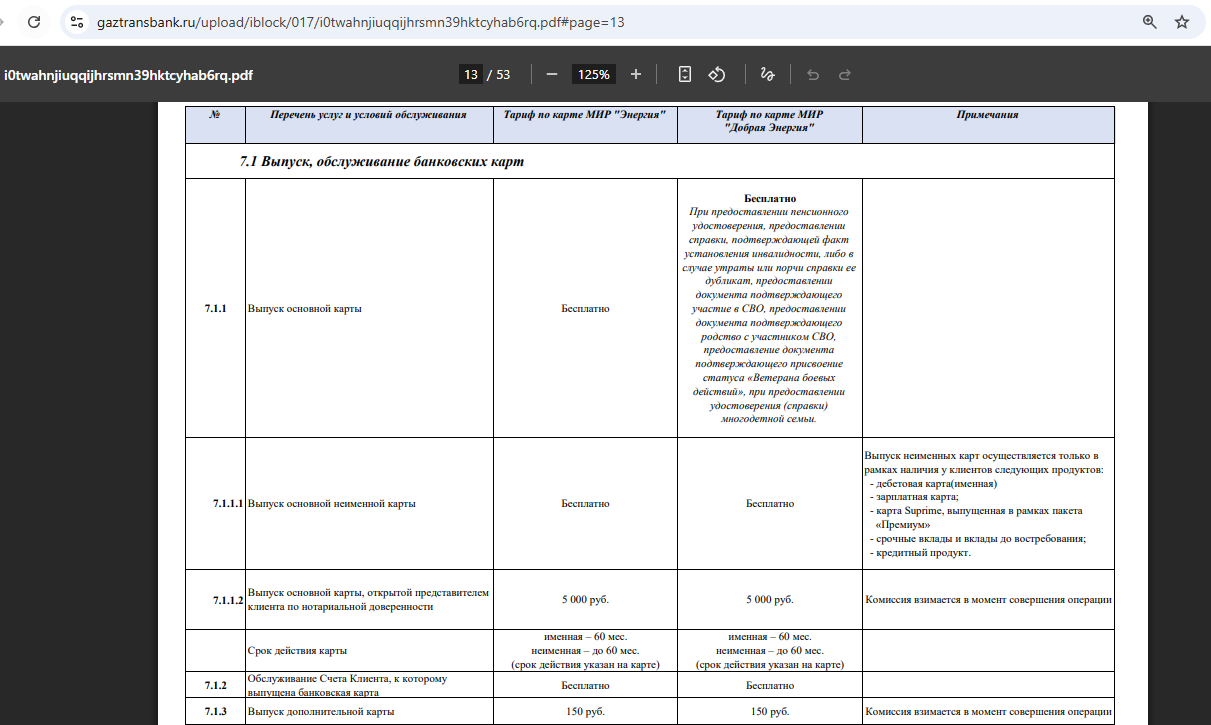This screenshot has width=1211, height=725.
Task: Click the '5 000 руб.' cell under Энергия tariff
Action: point(585,600)
